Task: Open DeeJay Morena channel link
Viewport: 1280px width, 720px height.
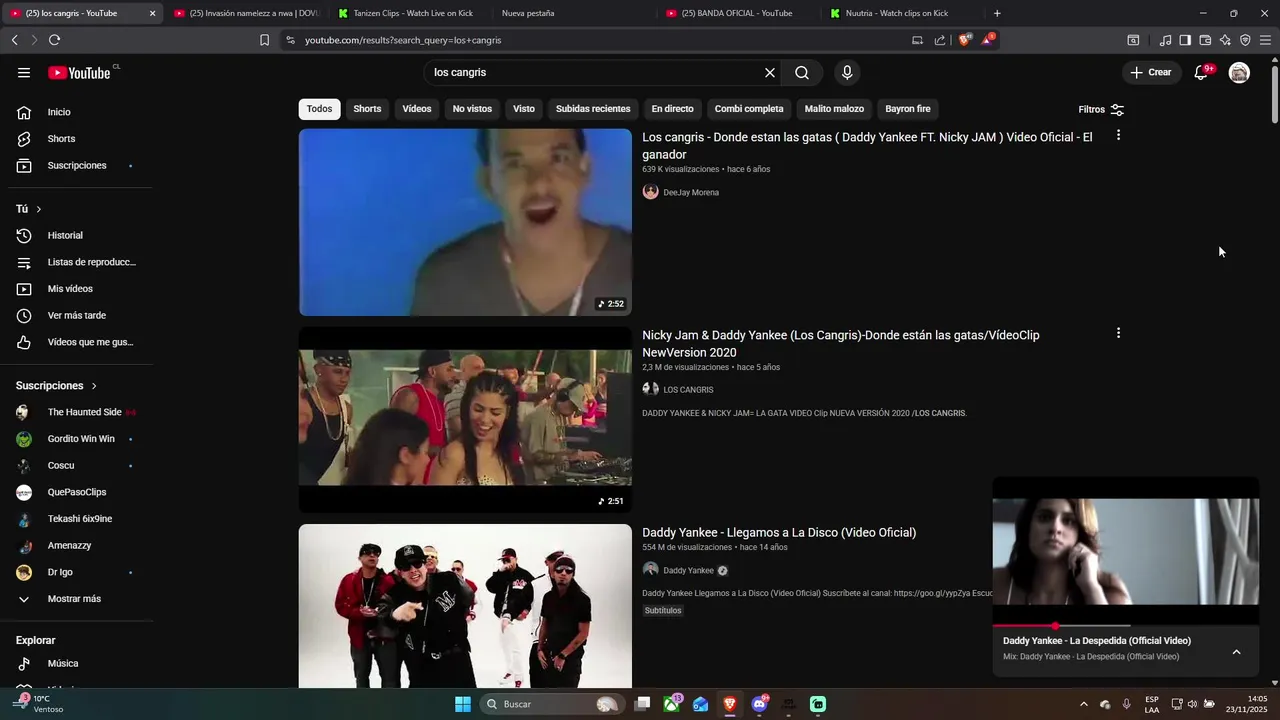Action: [x=691, y=193]
